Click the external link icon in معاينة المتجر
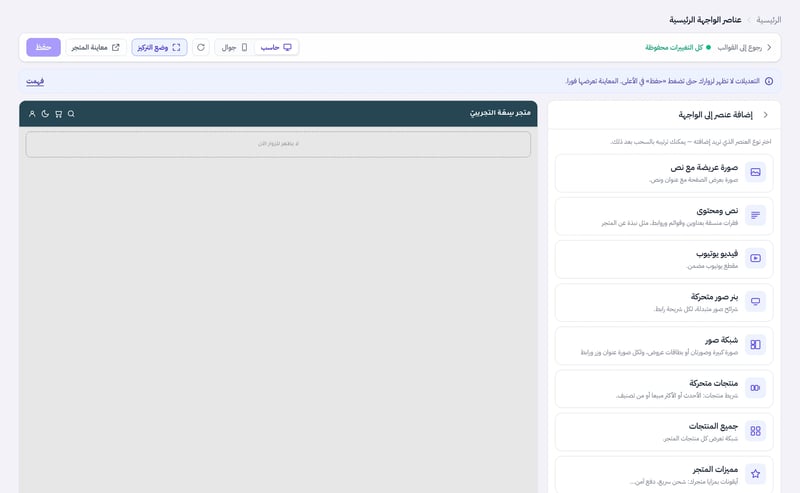 [116, 47]
